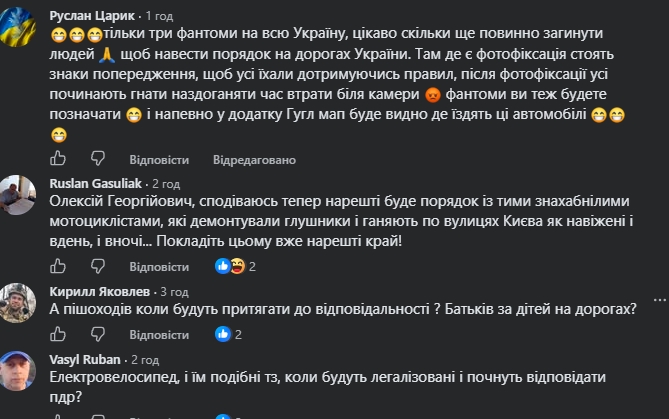Click Кирилл Яковлев's soldier avatar
Screen dimensions: 669x419
pyautogui.click(x=17, y=303)
